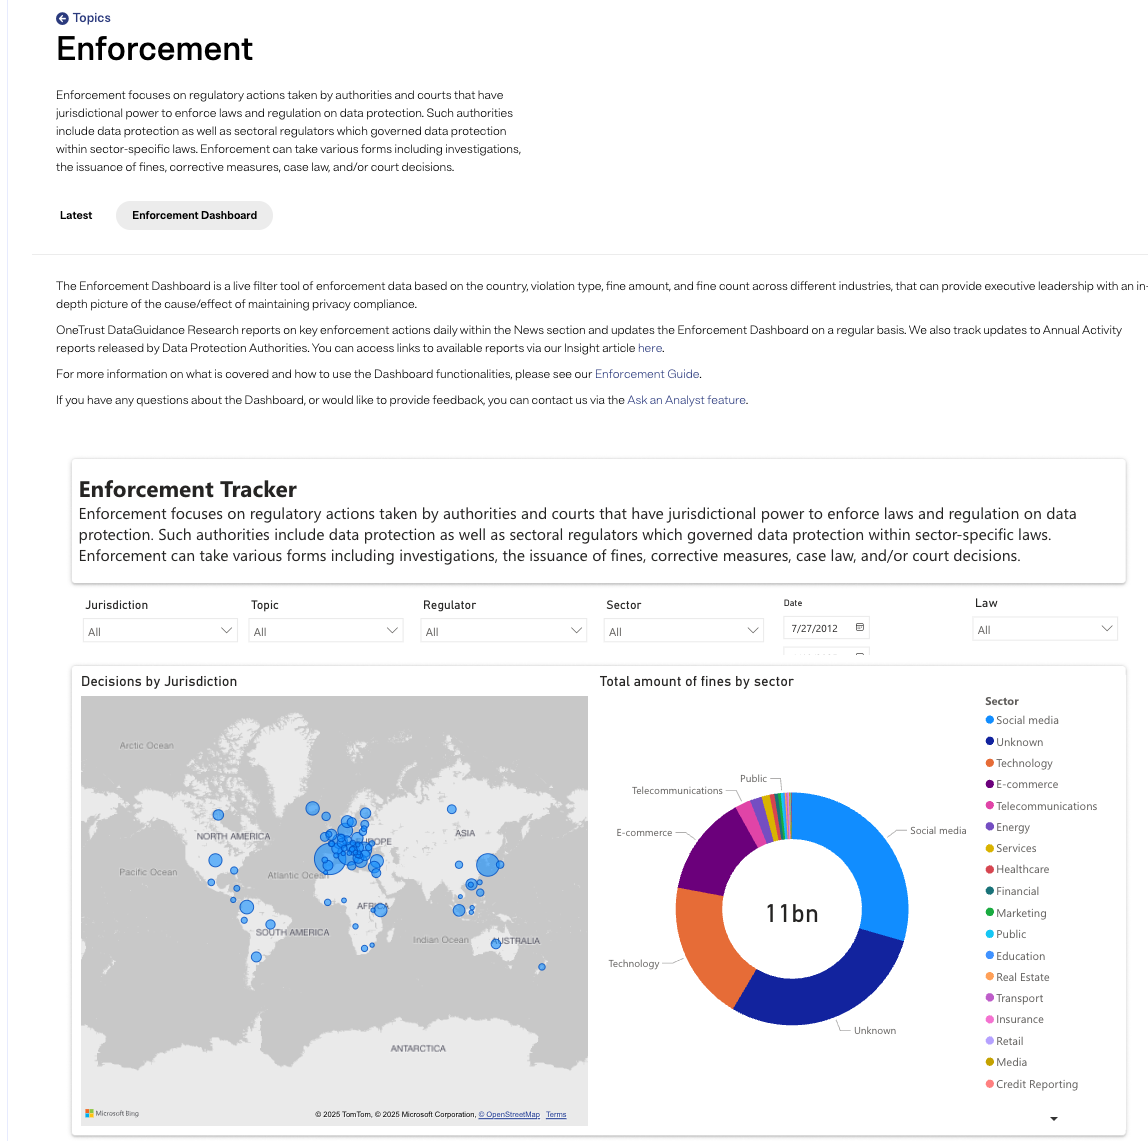Switch to the Latest tab
The image size is (1148, 1141).
[75, 215]
